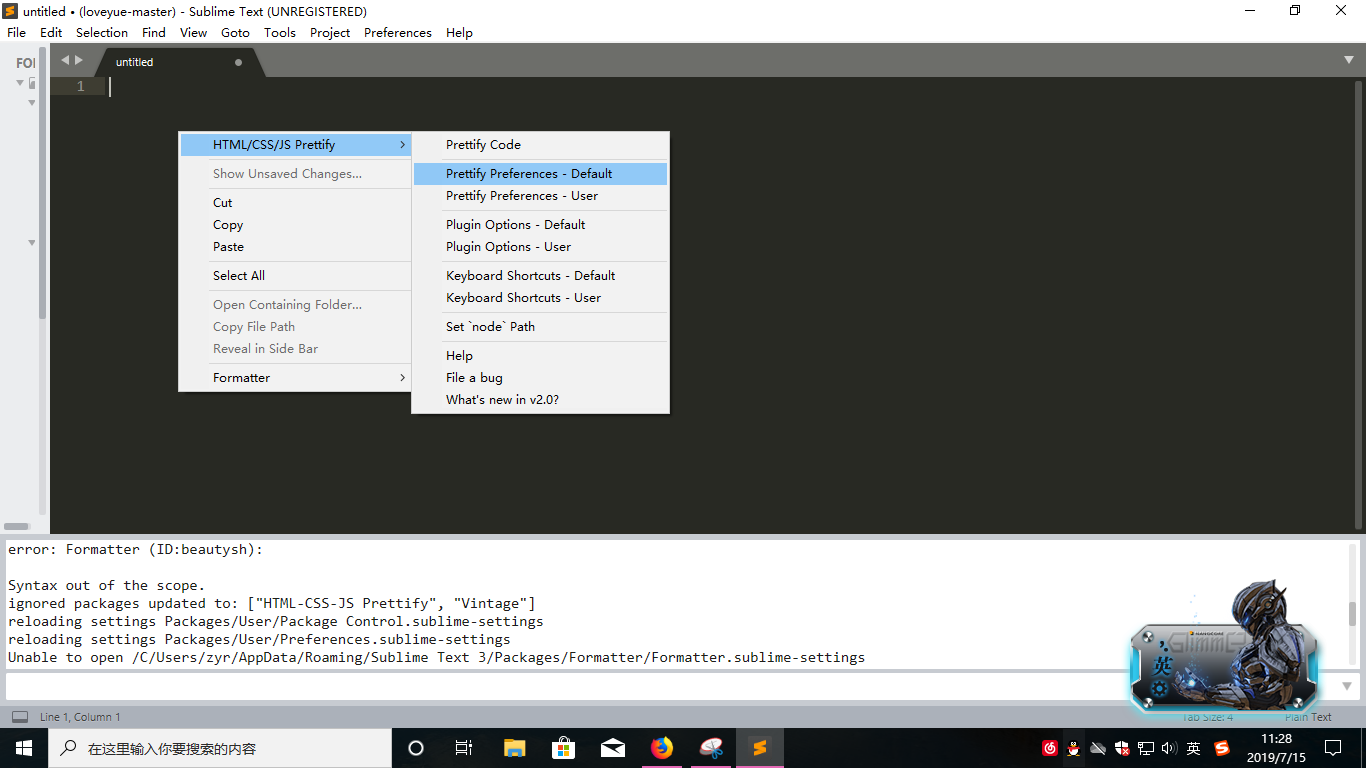This screenshot has width=1366, height=768.
Task: Open the File menu
Action: coord(17,32)
